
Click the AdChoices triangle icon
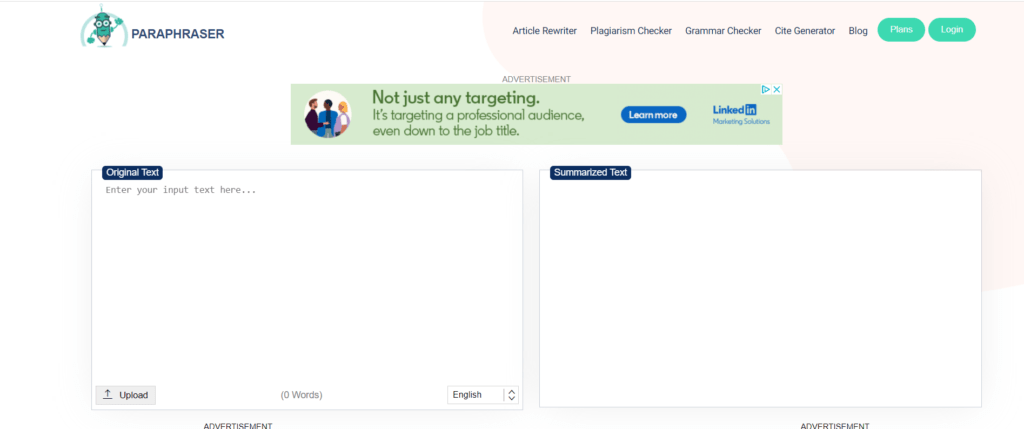766,89
